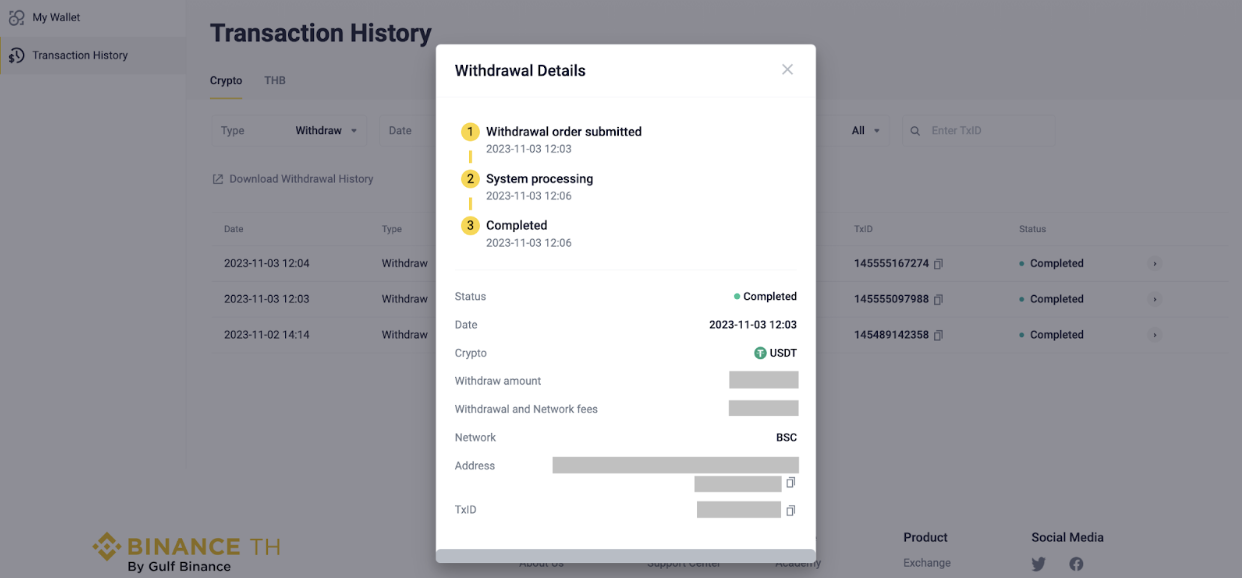Open the Type Withdraw dropdown
This screenshot has width=1242, height=578.
pos(289,131)
